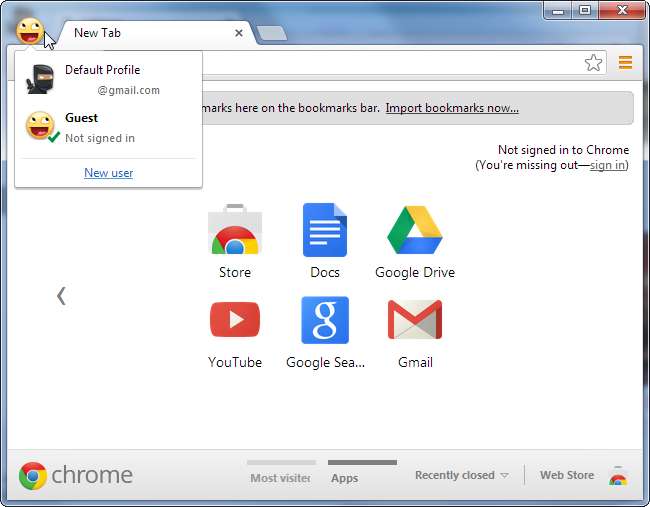Close the Chrome window

622,10
